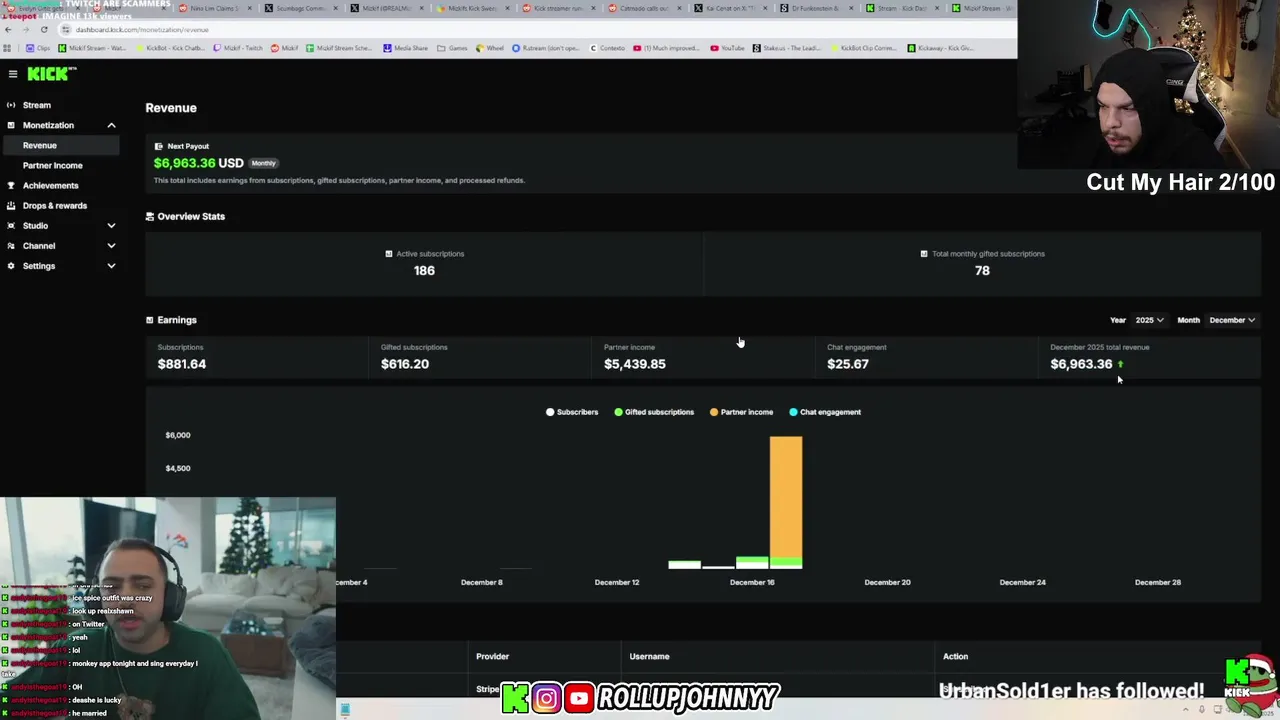Open the Mizkif Stream Schedule bookmark
Screen dimensions: 1280x720
339,48
